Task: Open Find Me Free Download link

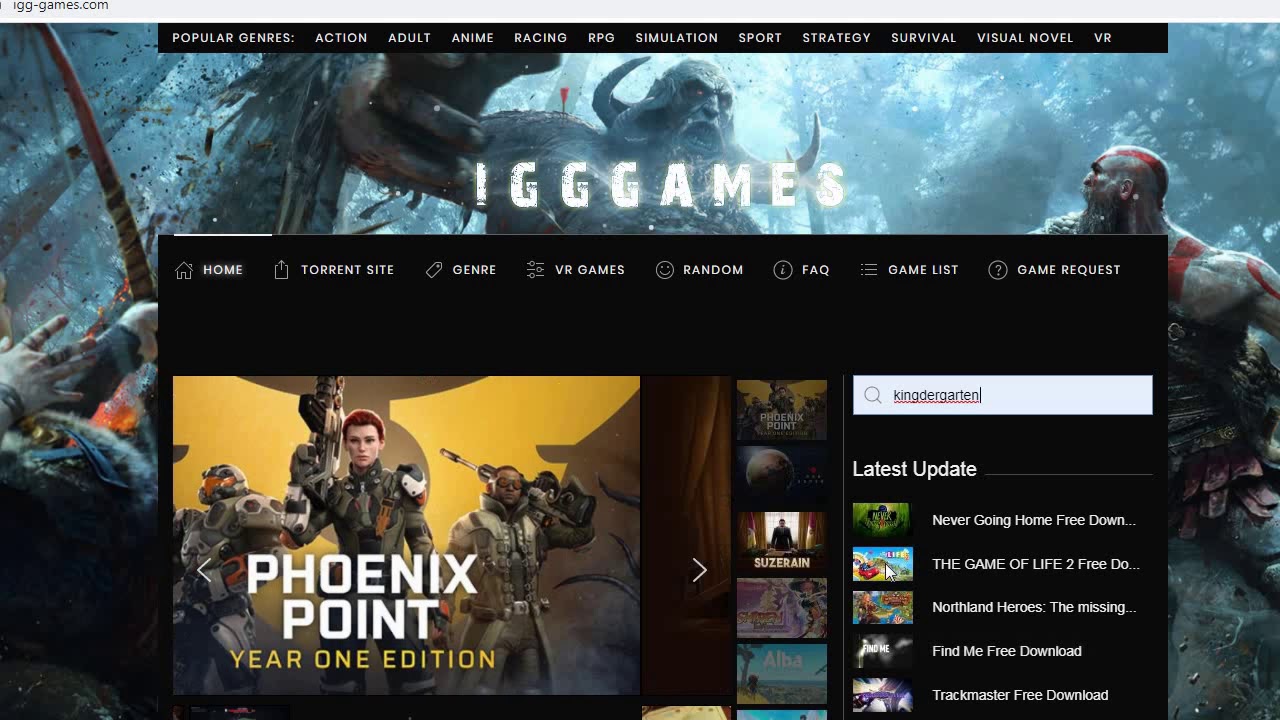Action: click(x=1007, y=651)
